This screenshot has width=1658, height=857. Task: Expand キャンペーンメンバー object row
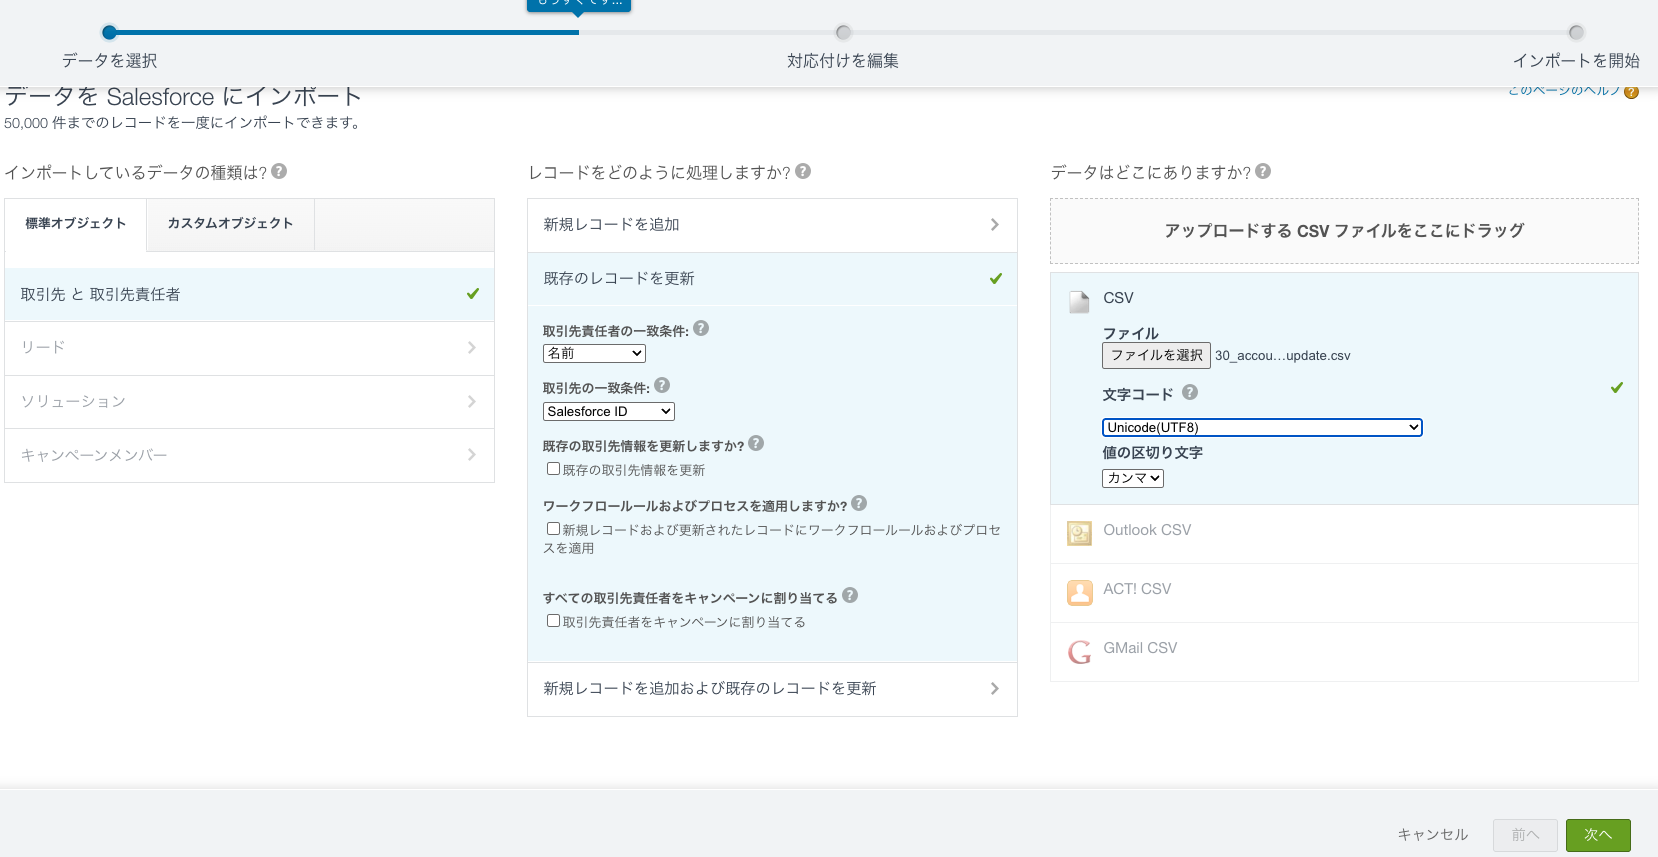[x=249, y=455]
